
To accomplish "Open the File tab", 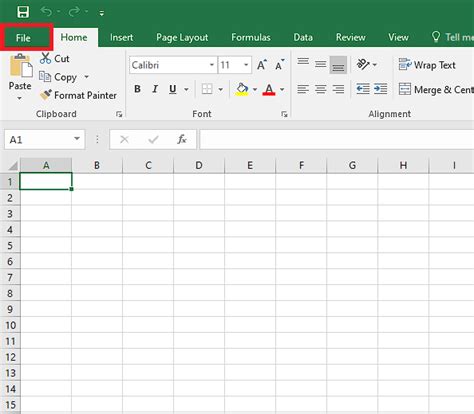I will coord(23,38).
